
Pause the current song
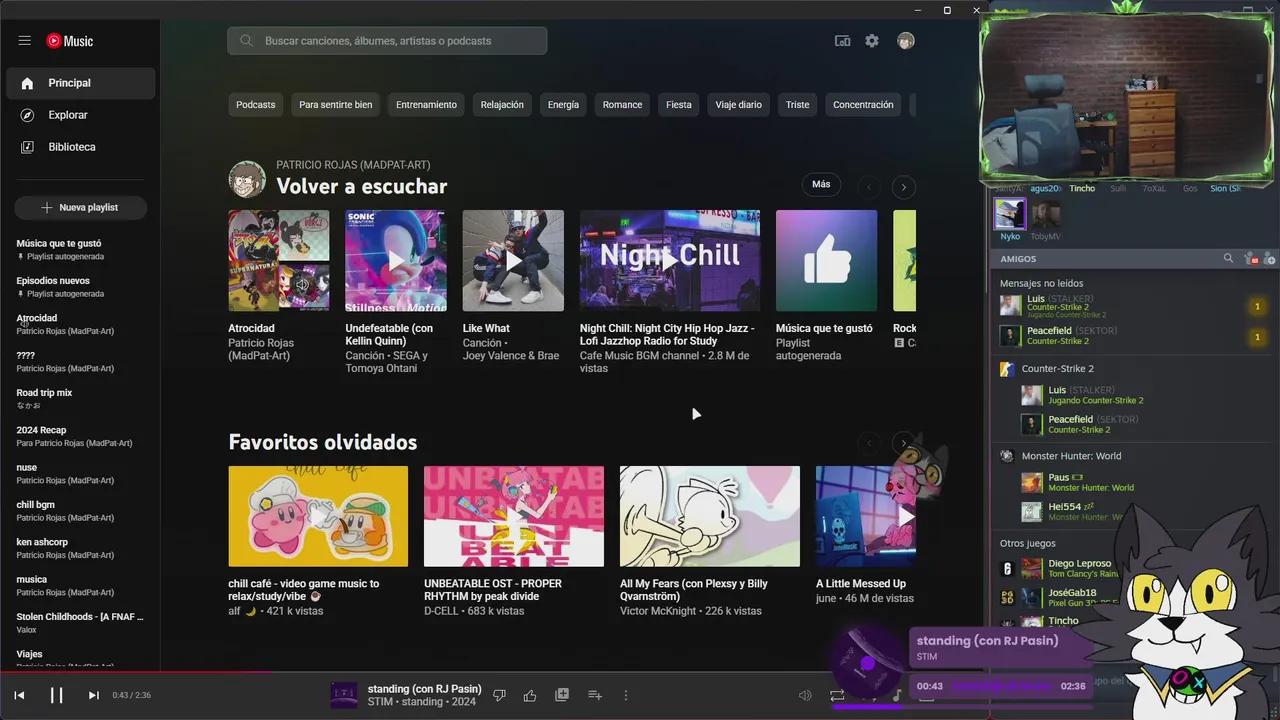tap(57, 695)
